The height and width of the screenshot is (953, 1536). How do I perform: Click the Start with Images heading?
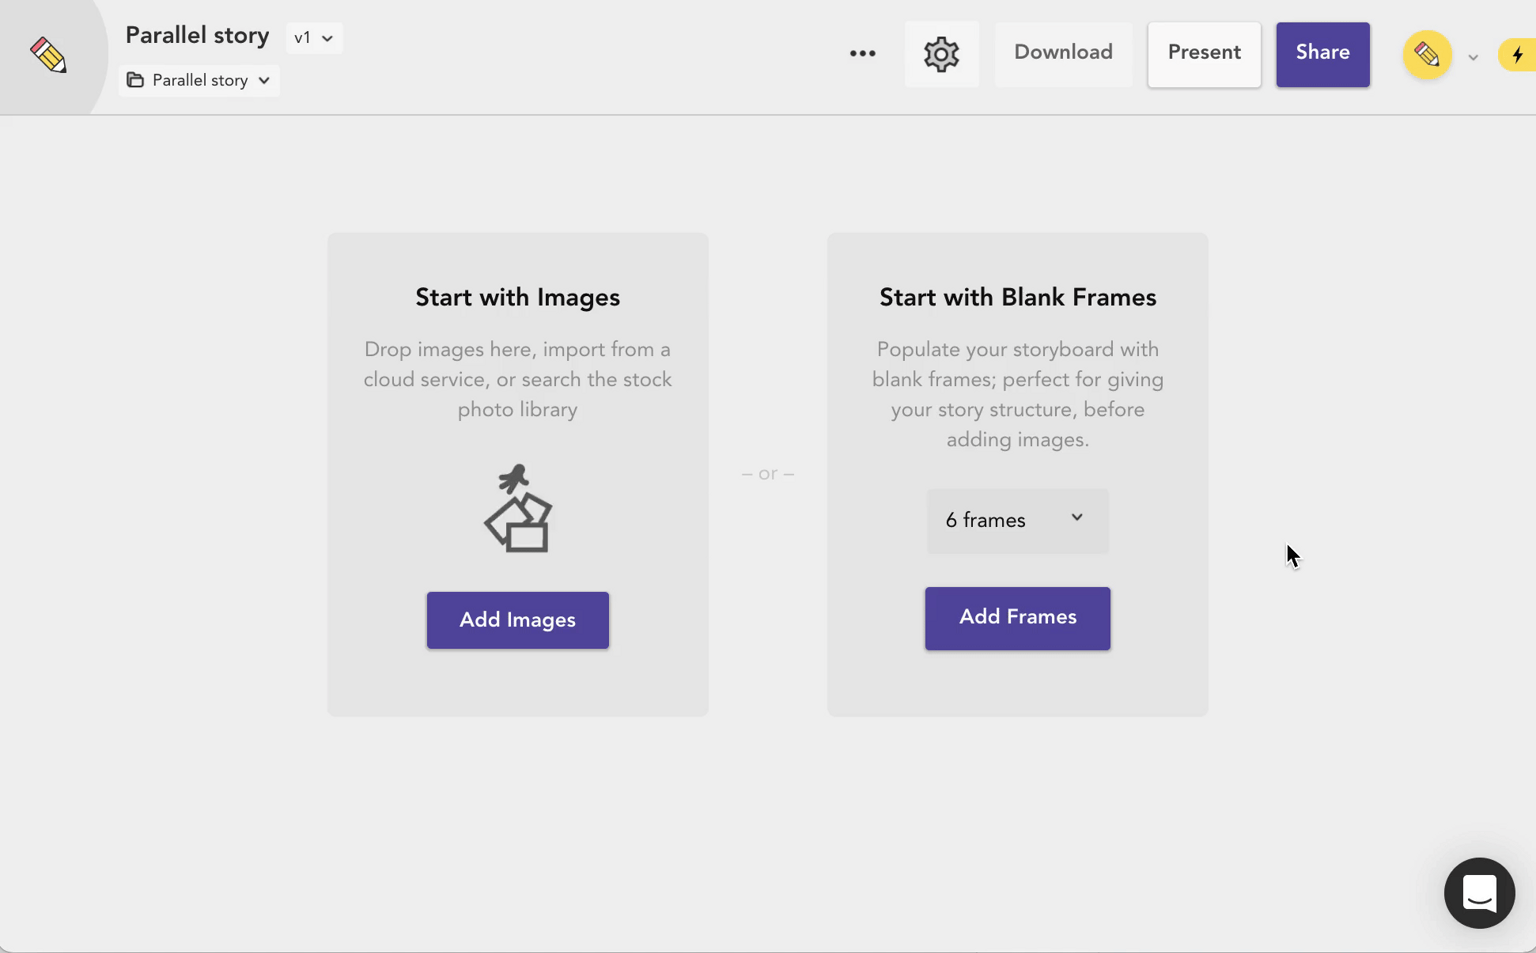point(518,297)
